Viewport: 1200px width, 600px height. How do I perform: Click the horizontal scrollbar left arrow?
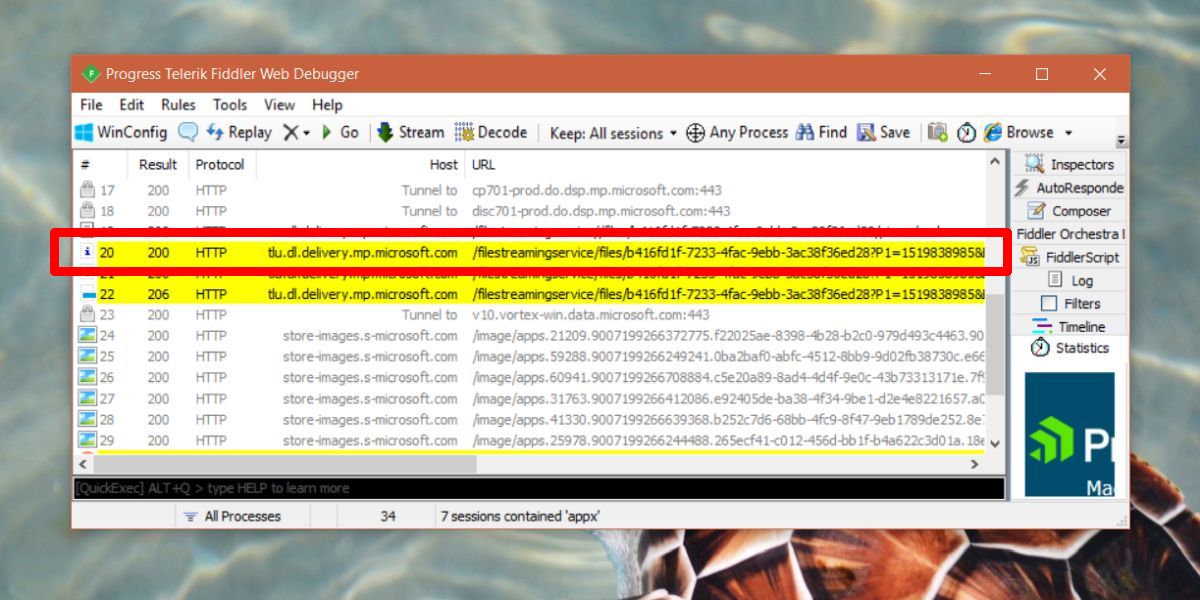84,465
